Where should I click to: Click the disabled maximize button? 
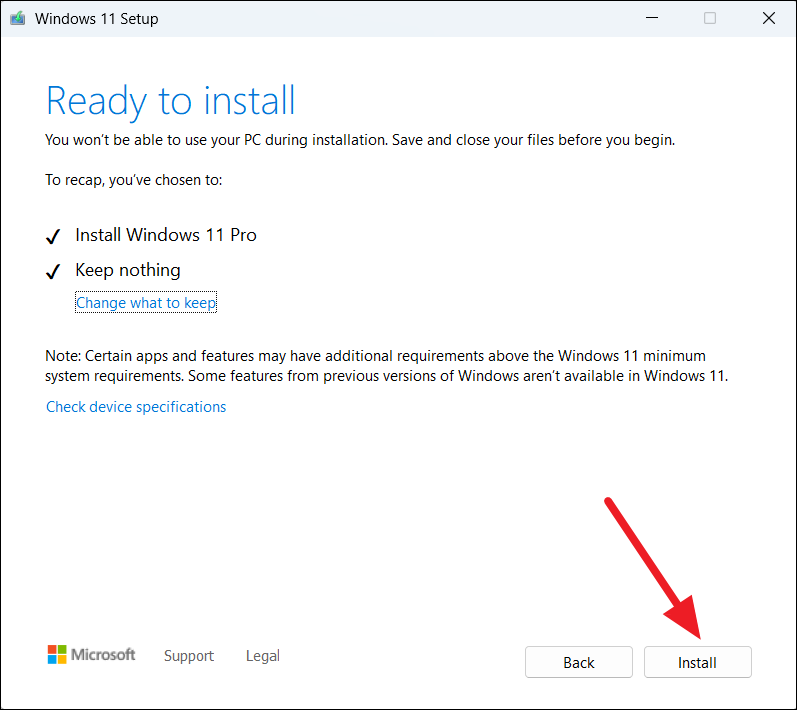[710, 18]
